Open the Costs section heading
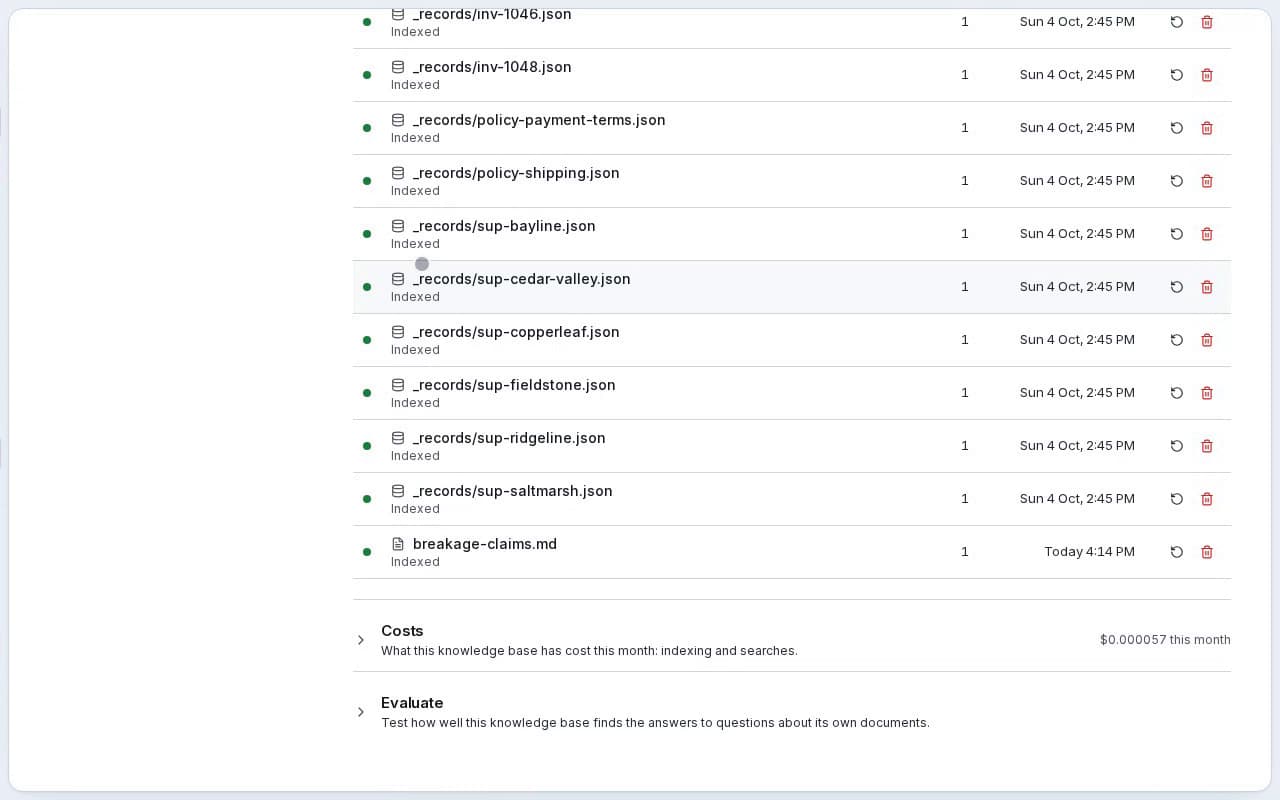Image resolution: width=1280 pixels, height=800 pixels. click(x=402, y=631)
